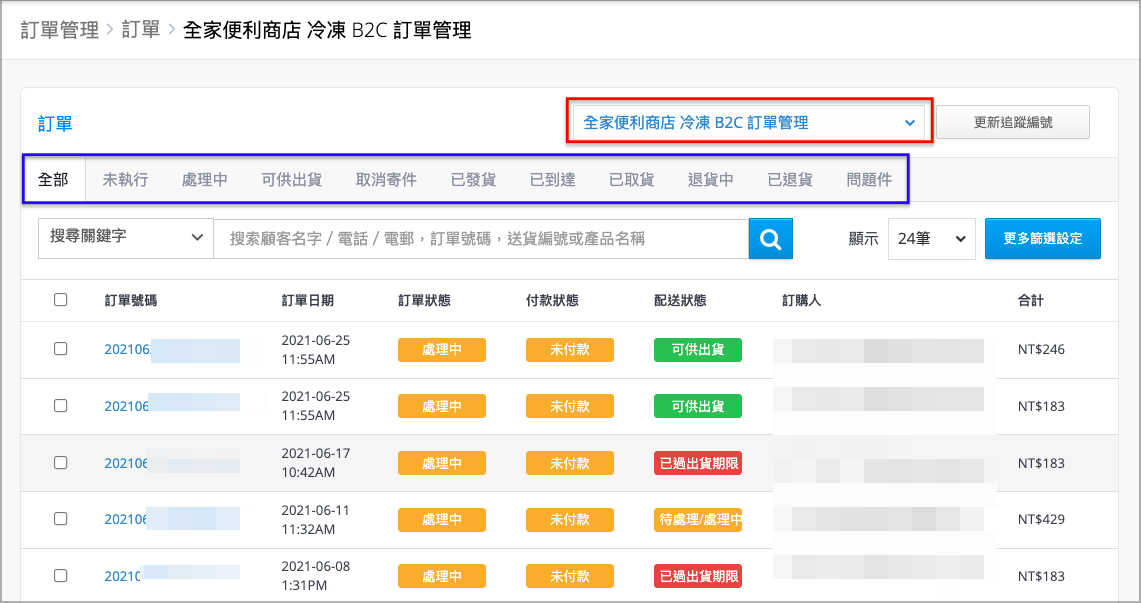Open order number link for NT$246 order

[127, 350]
